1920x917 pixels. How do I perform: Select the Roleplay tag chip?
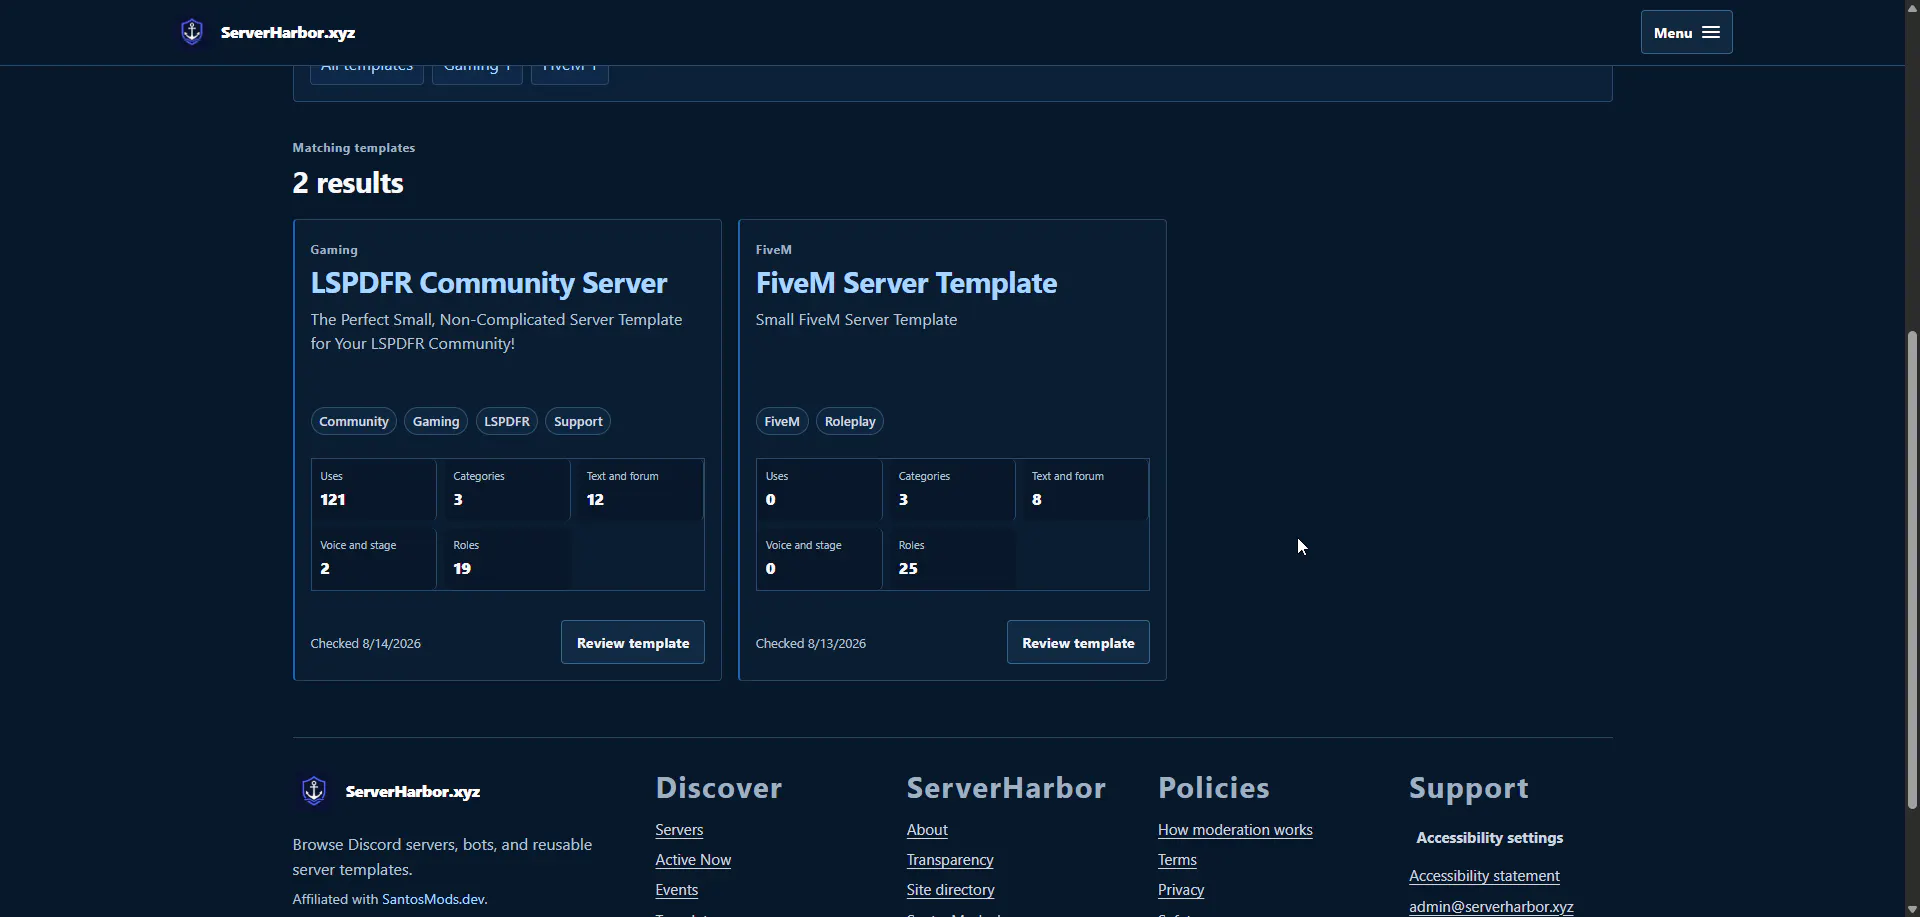(850, 422)
